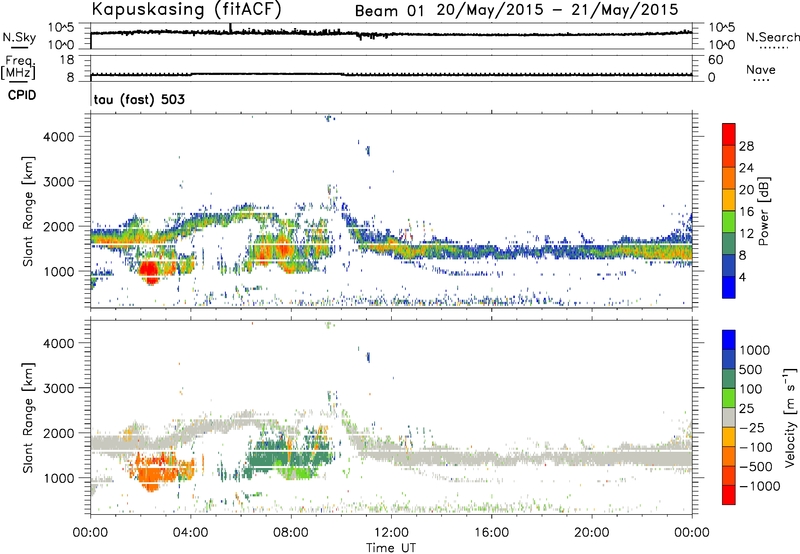Click the Slant Range label of velocity panel
Viewport: 800px width, 554px height.
coord(28,418)
